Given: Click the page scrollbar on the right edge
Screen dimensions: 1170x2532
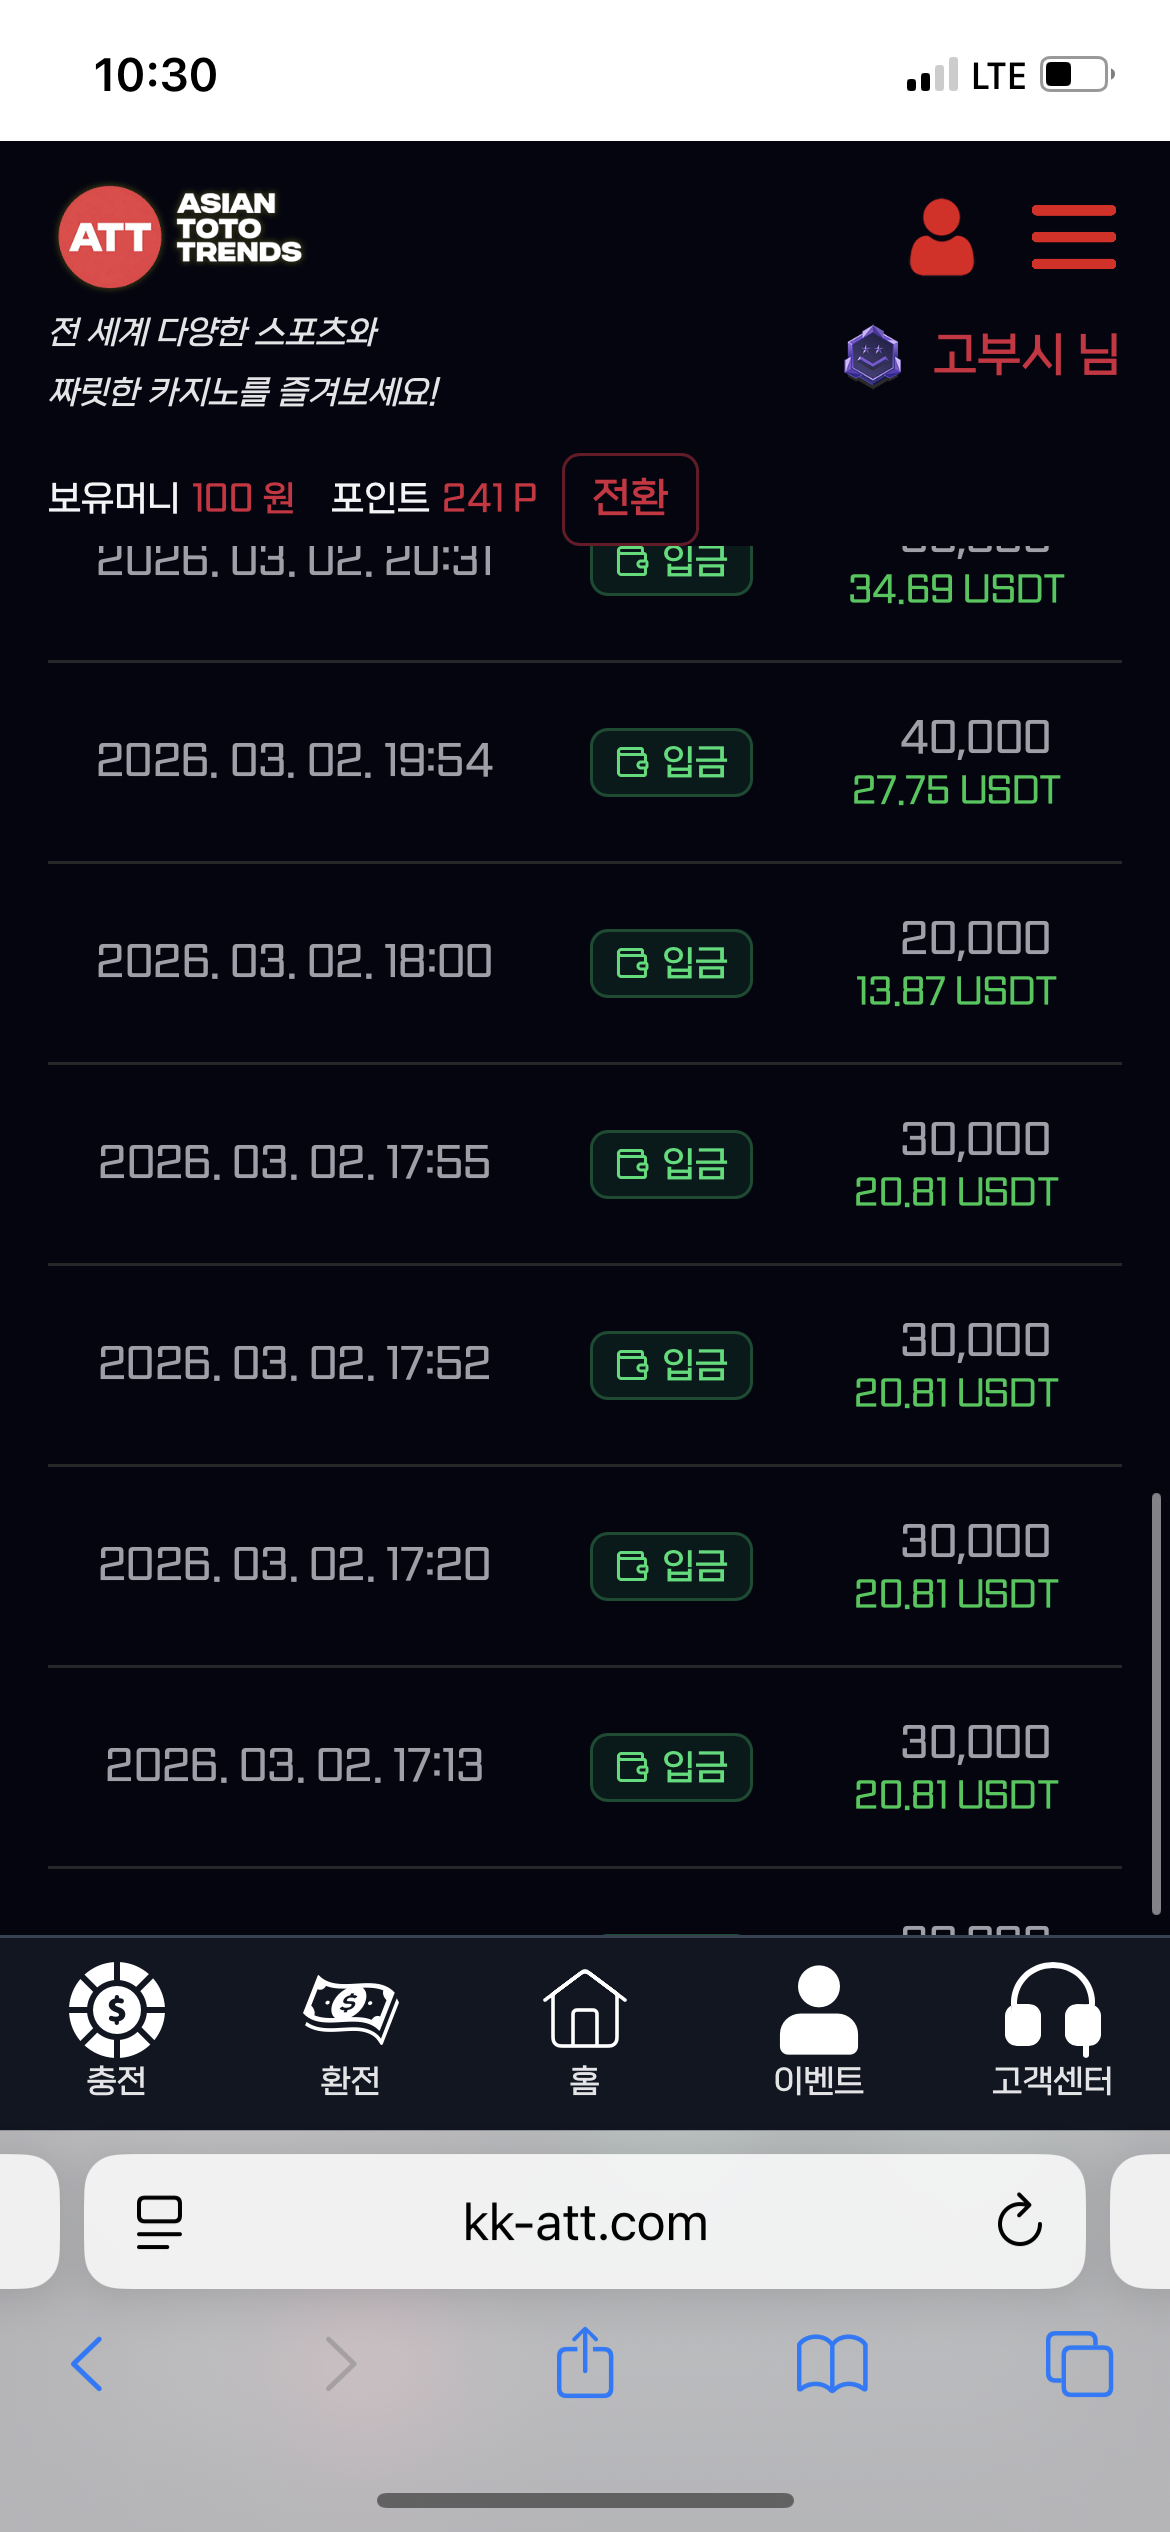Looking at the screenshot, I should click(1155, 1700).
